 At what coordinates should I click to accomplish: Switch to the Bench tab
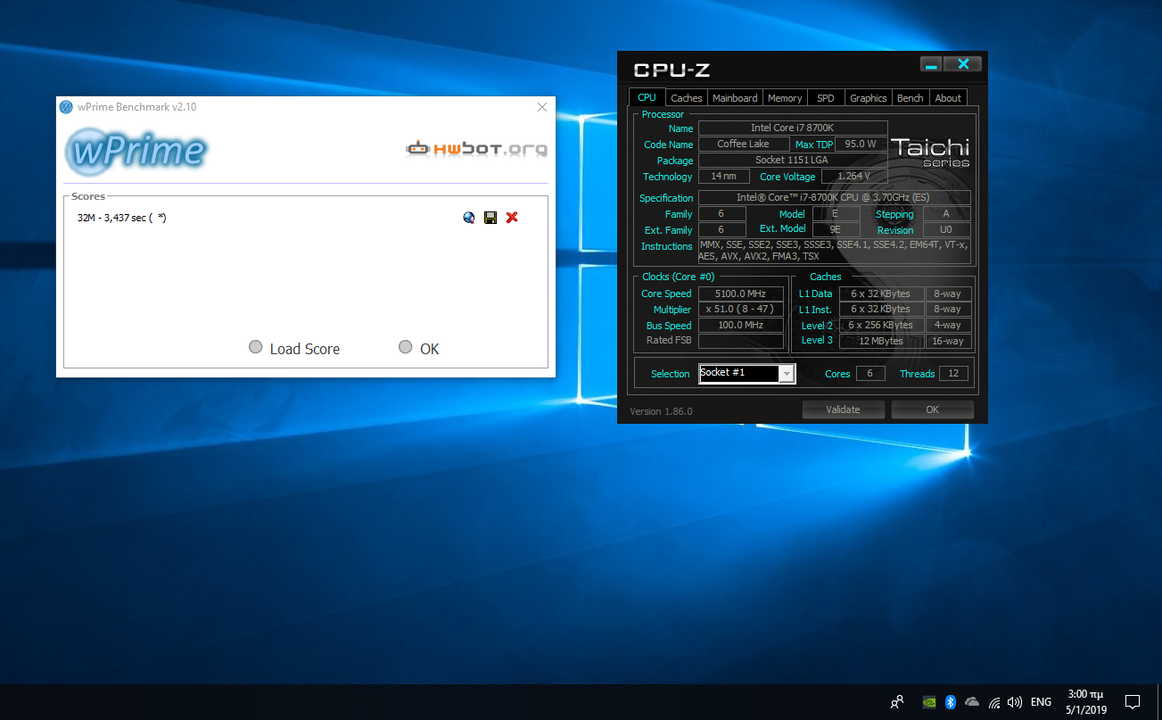click(x=910, y=98)
